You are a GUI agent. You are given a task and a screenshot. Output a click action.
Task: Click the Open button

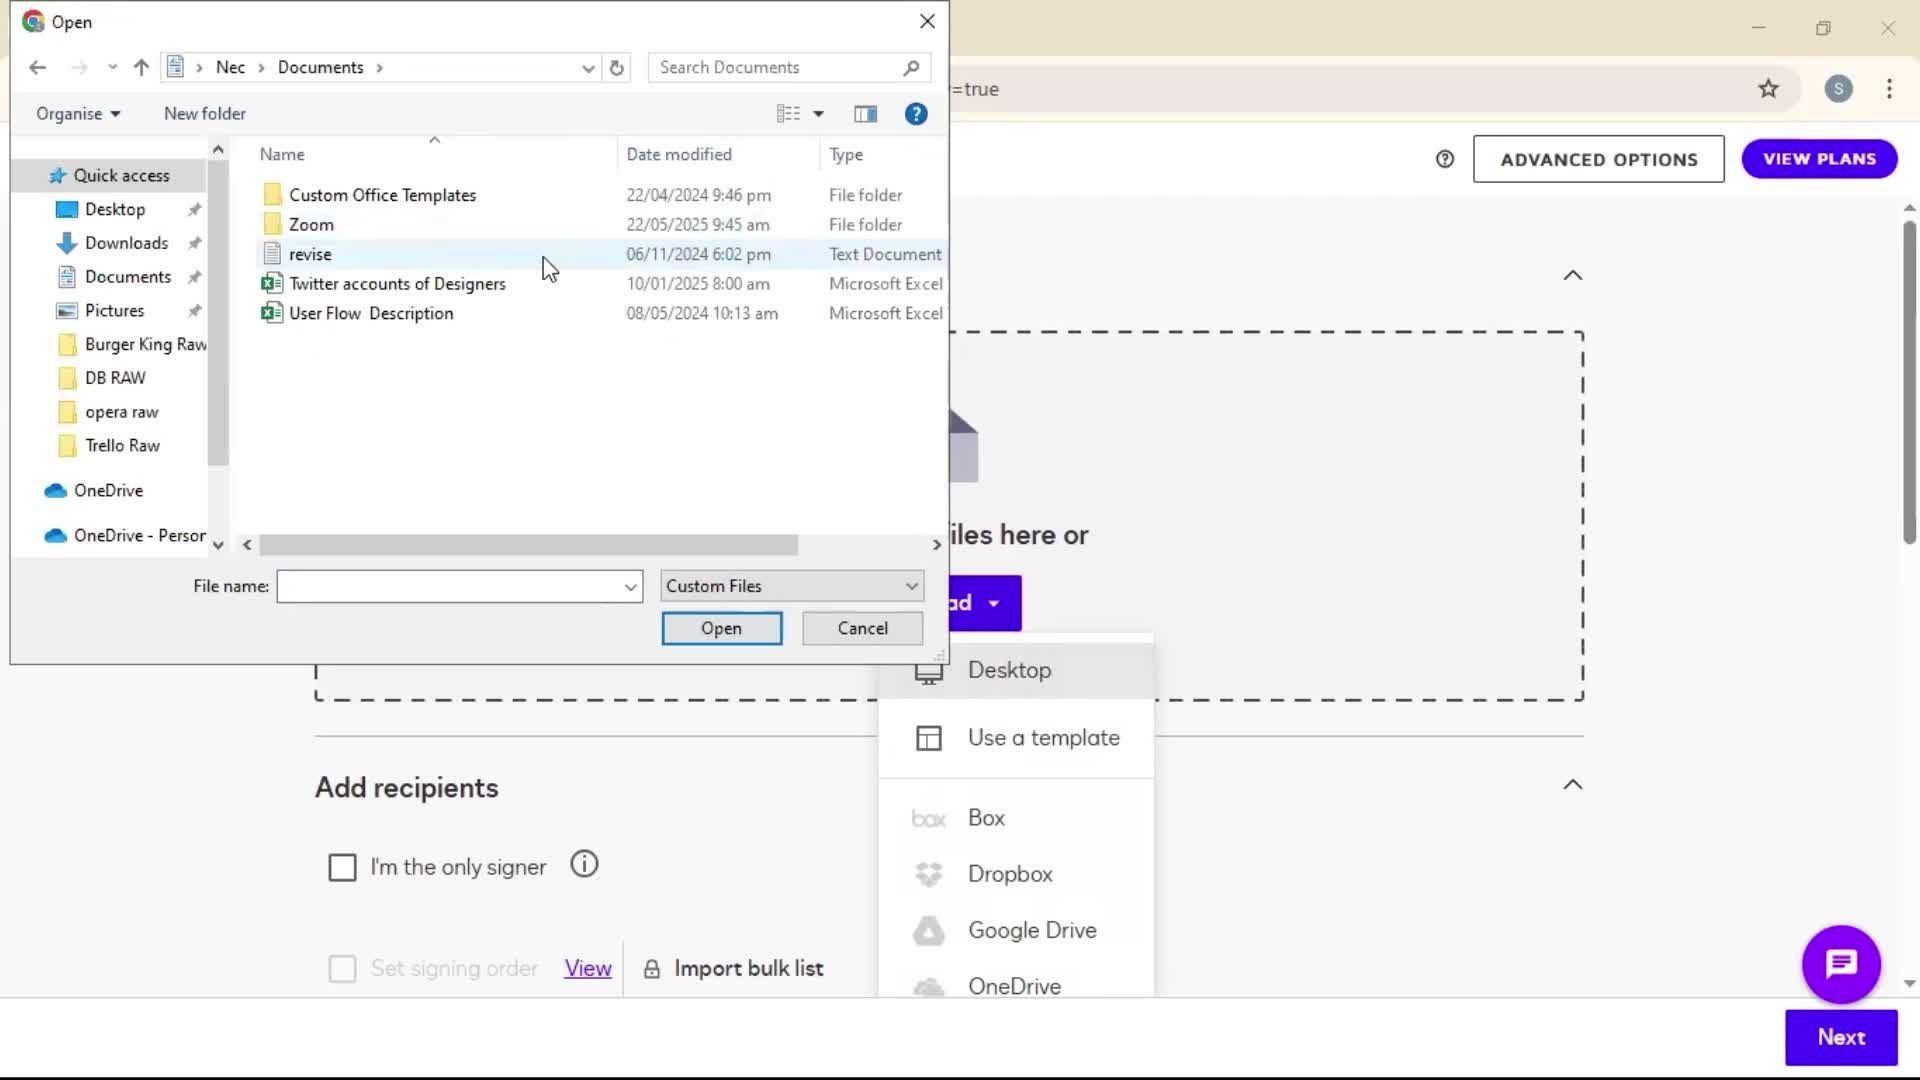(721, 628)
